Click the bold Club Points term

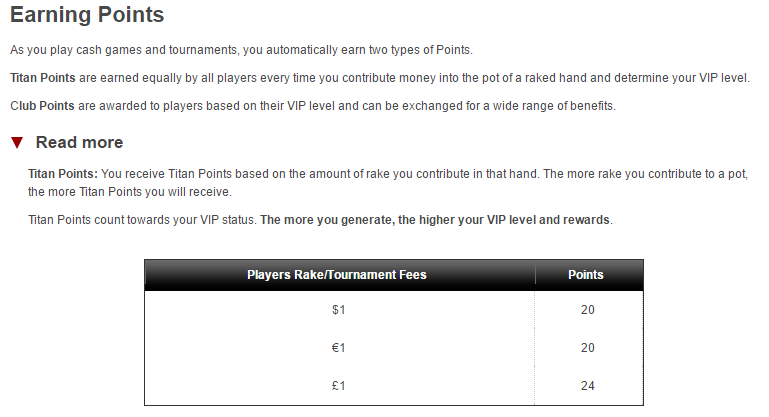(x=42, y=106)
